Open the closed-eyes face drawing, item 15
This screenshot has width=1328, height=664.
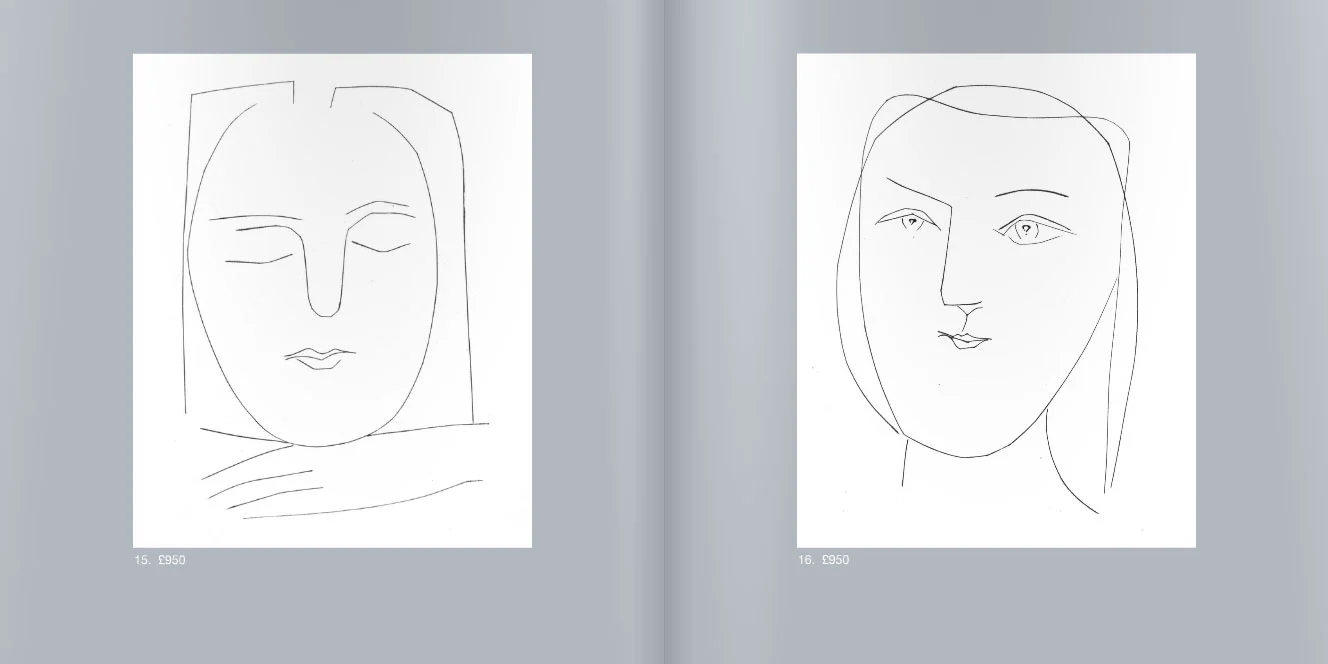point(332,300)
